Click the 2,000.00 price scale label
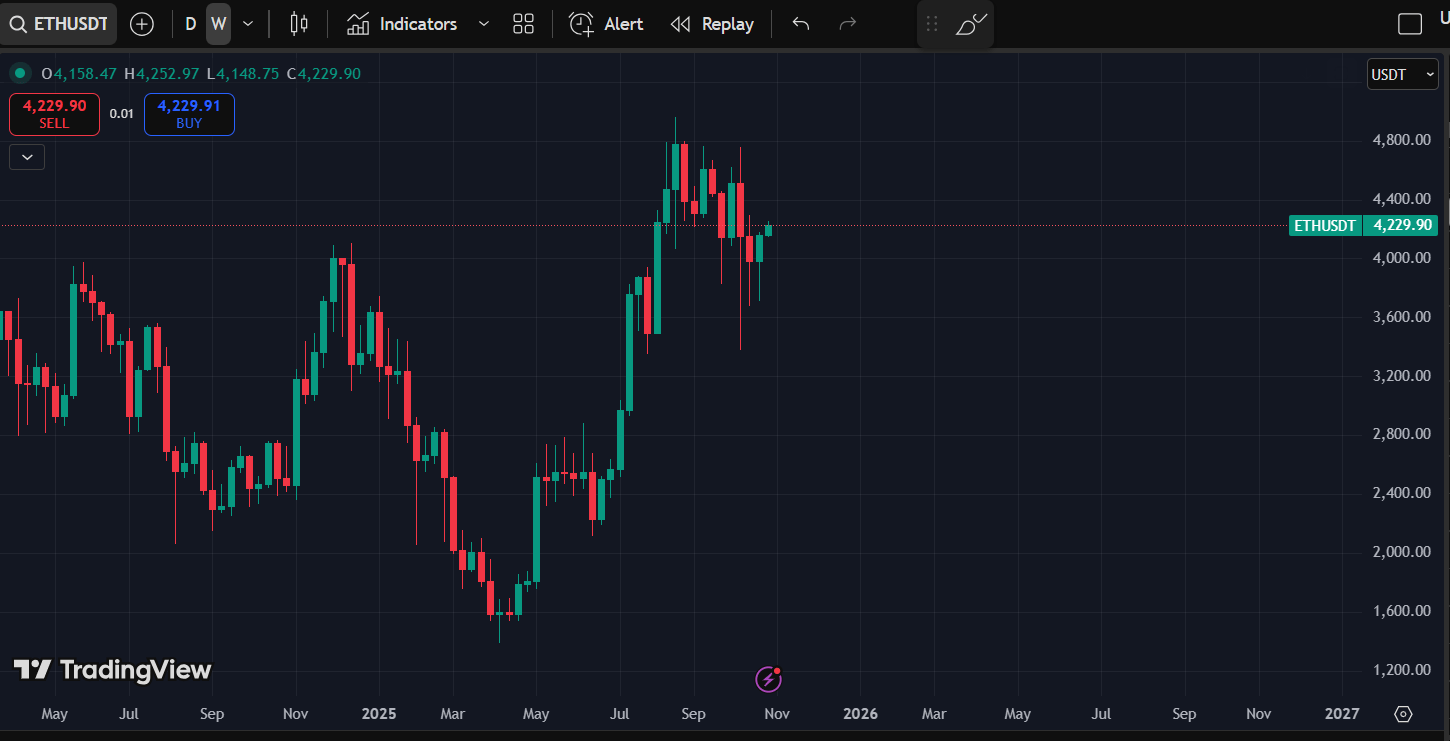 click(1401, 552)
